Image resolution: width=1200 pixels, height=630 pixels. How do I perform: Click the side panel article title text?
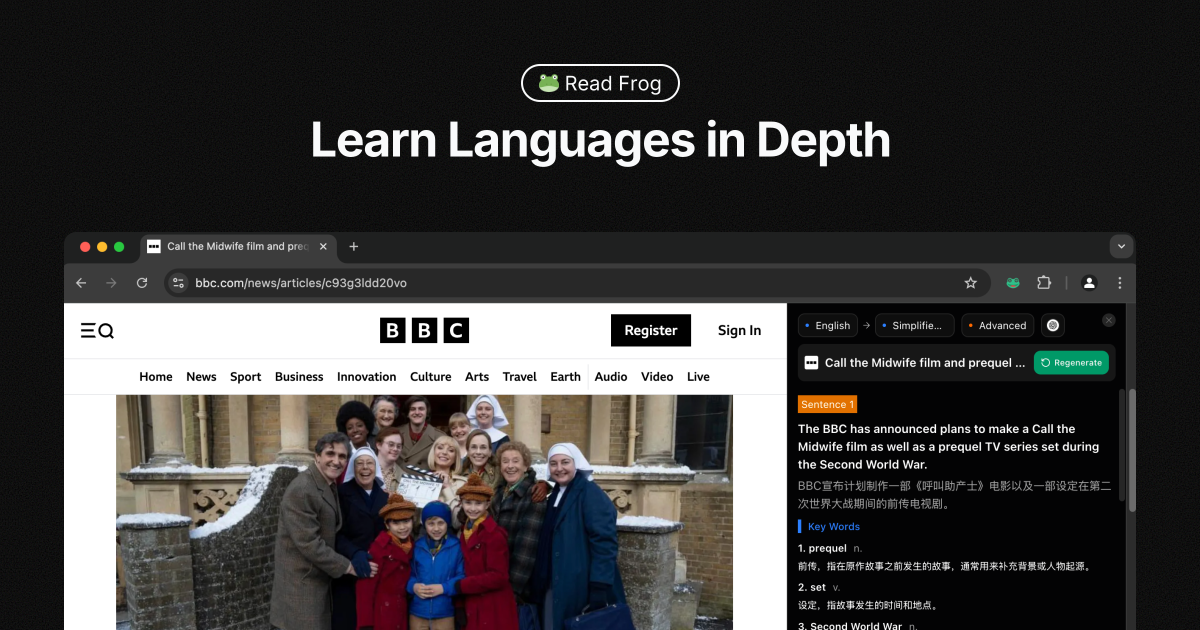tap(925, 363)
